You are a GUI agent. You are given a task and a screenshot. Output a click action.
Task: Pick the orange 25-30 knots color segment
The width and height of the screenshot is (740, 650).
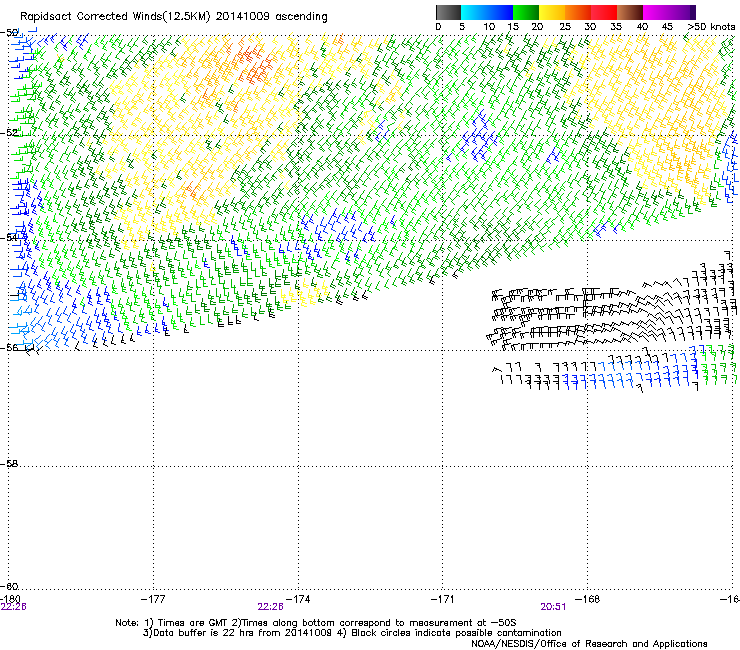(x=578, y=12)
